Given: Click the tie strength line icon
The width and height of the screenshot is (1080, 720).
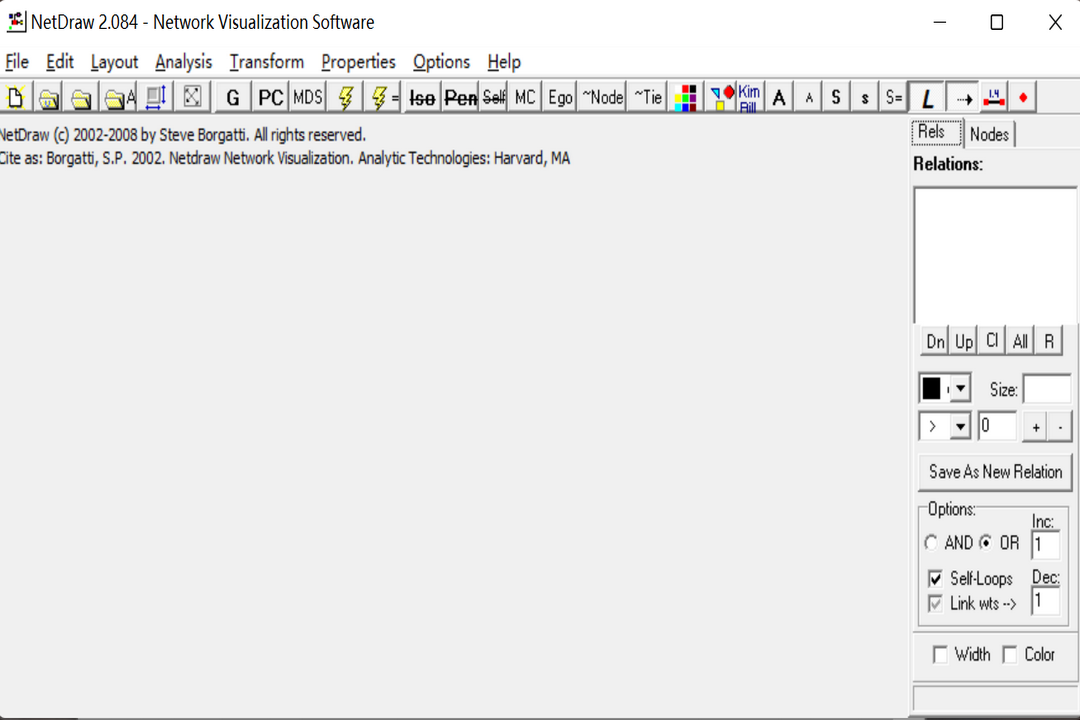Looking at the screenshot, I should [x=993, y=97].
